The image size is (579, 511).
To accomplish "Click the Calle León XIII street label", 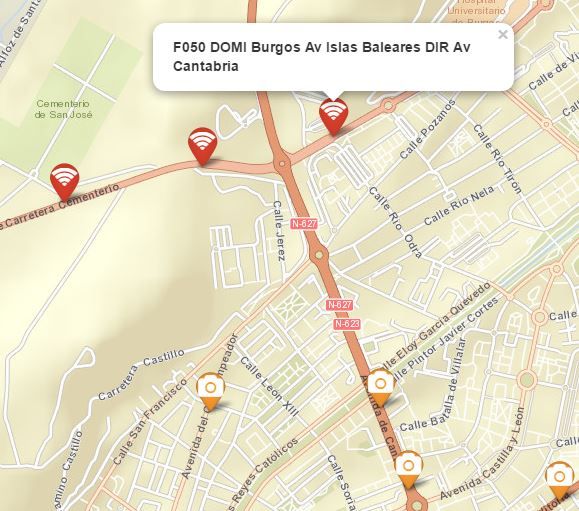I will tap(269, 386).
